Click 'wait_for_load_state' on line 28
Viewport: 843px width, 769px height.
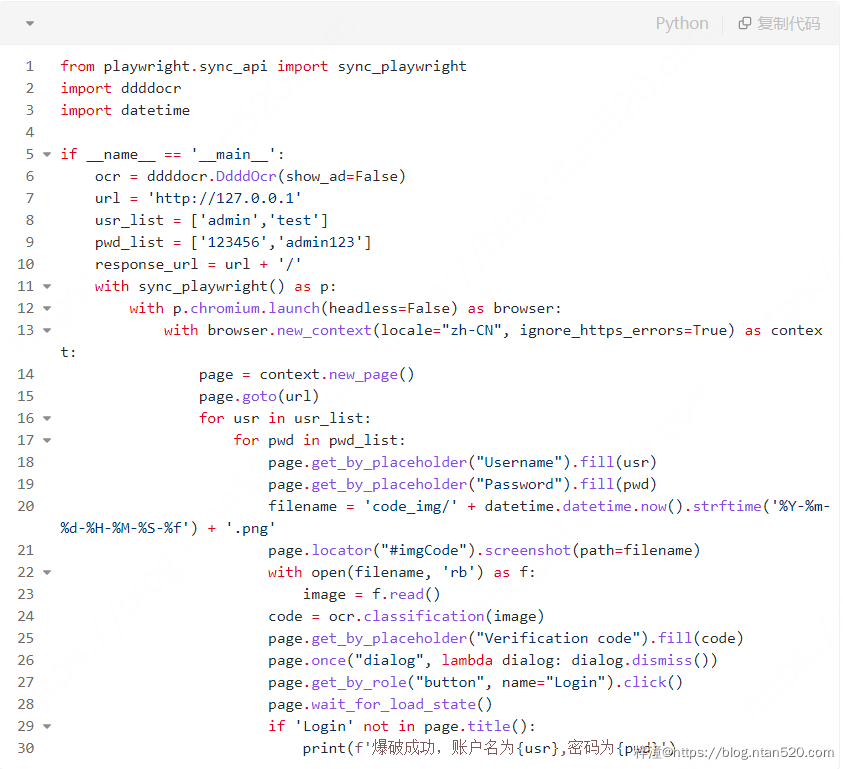point(394,704)
